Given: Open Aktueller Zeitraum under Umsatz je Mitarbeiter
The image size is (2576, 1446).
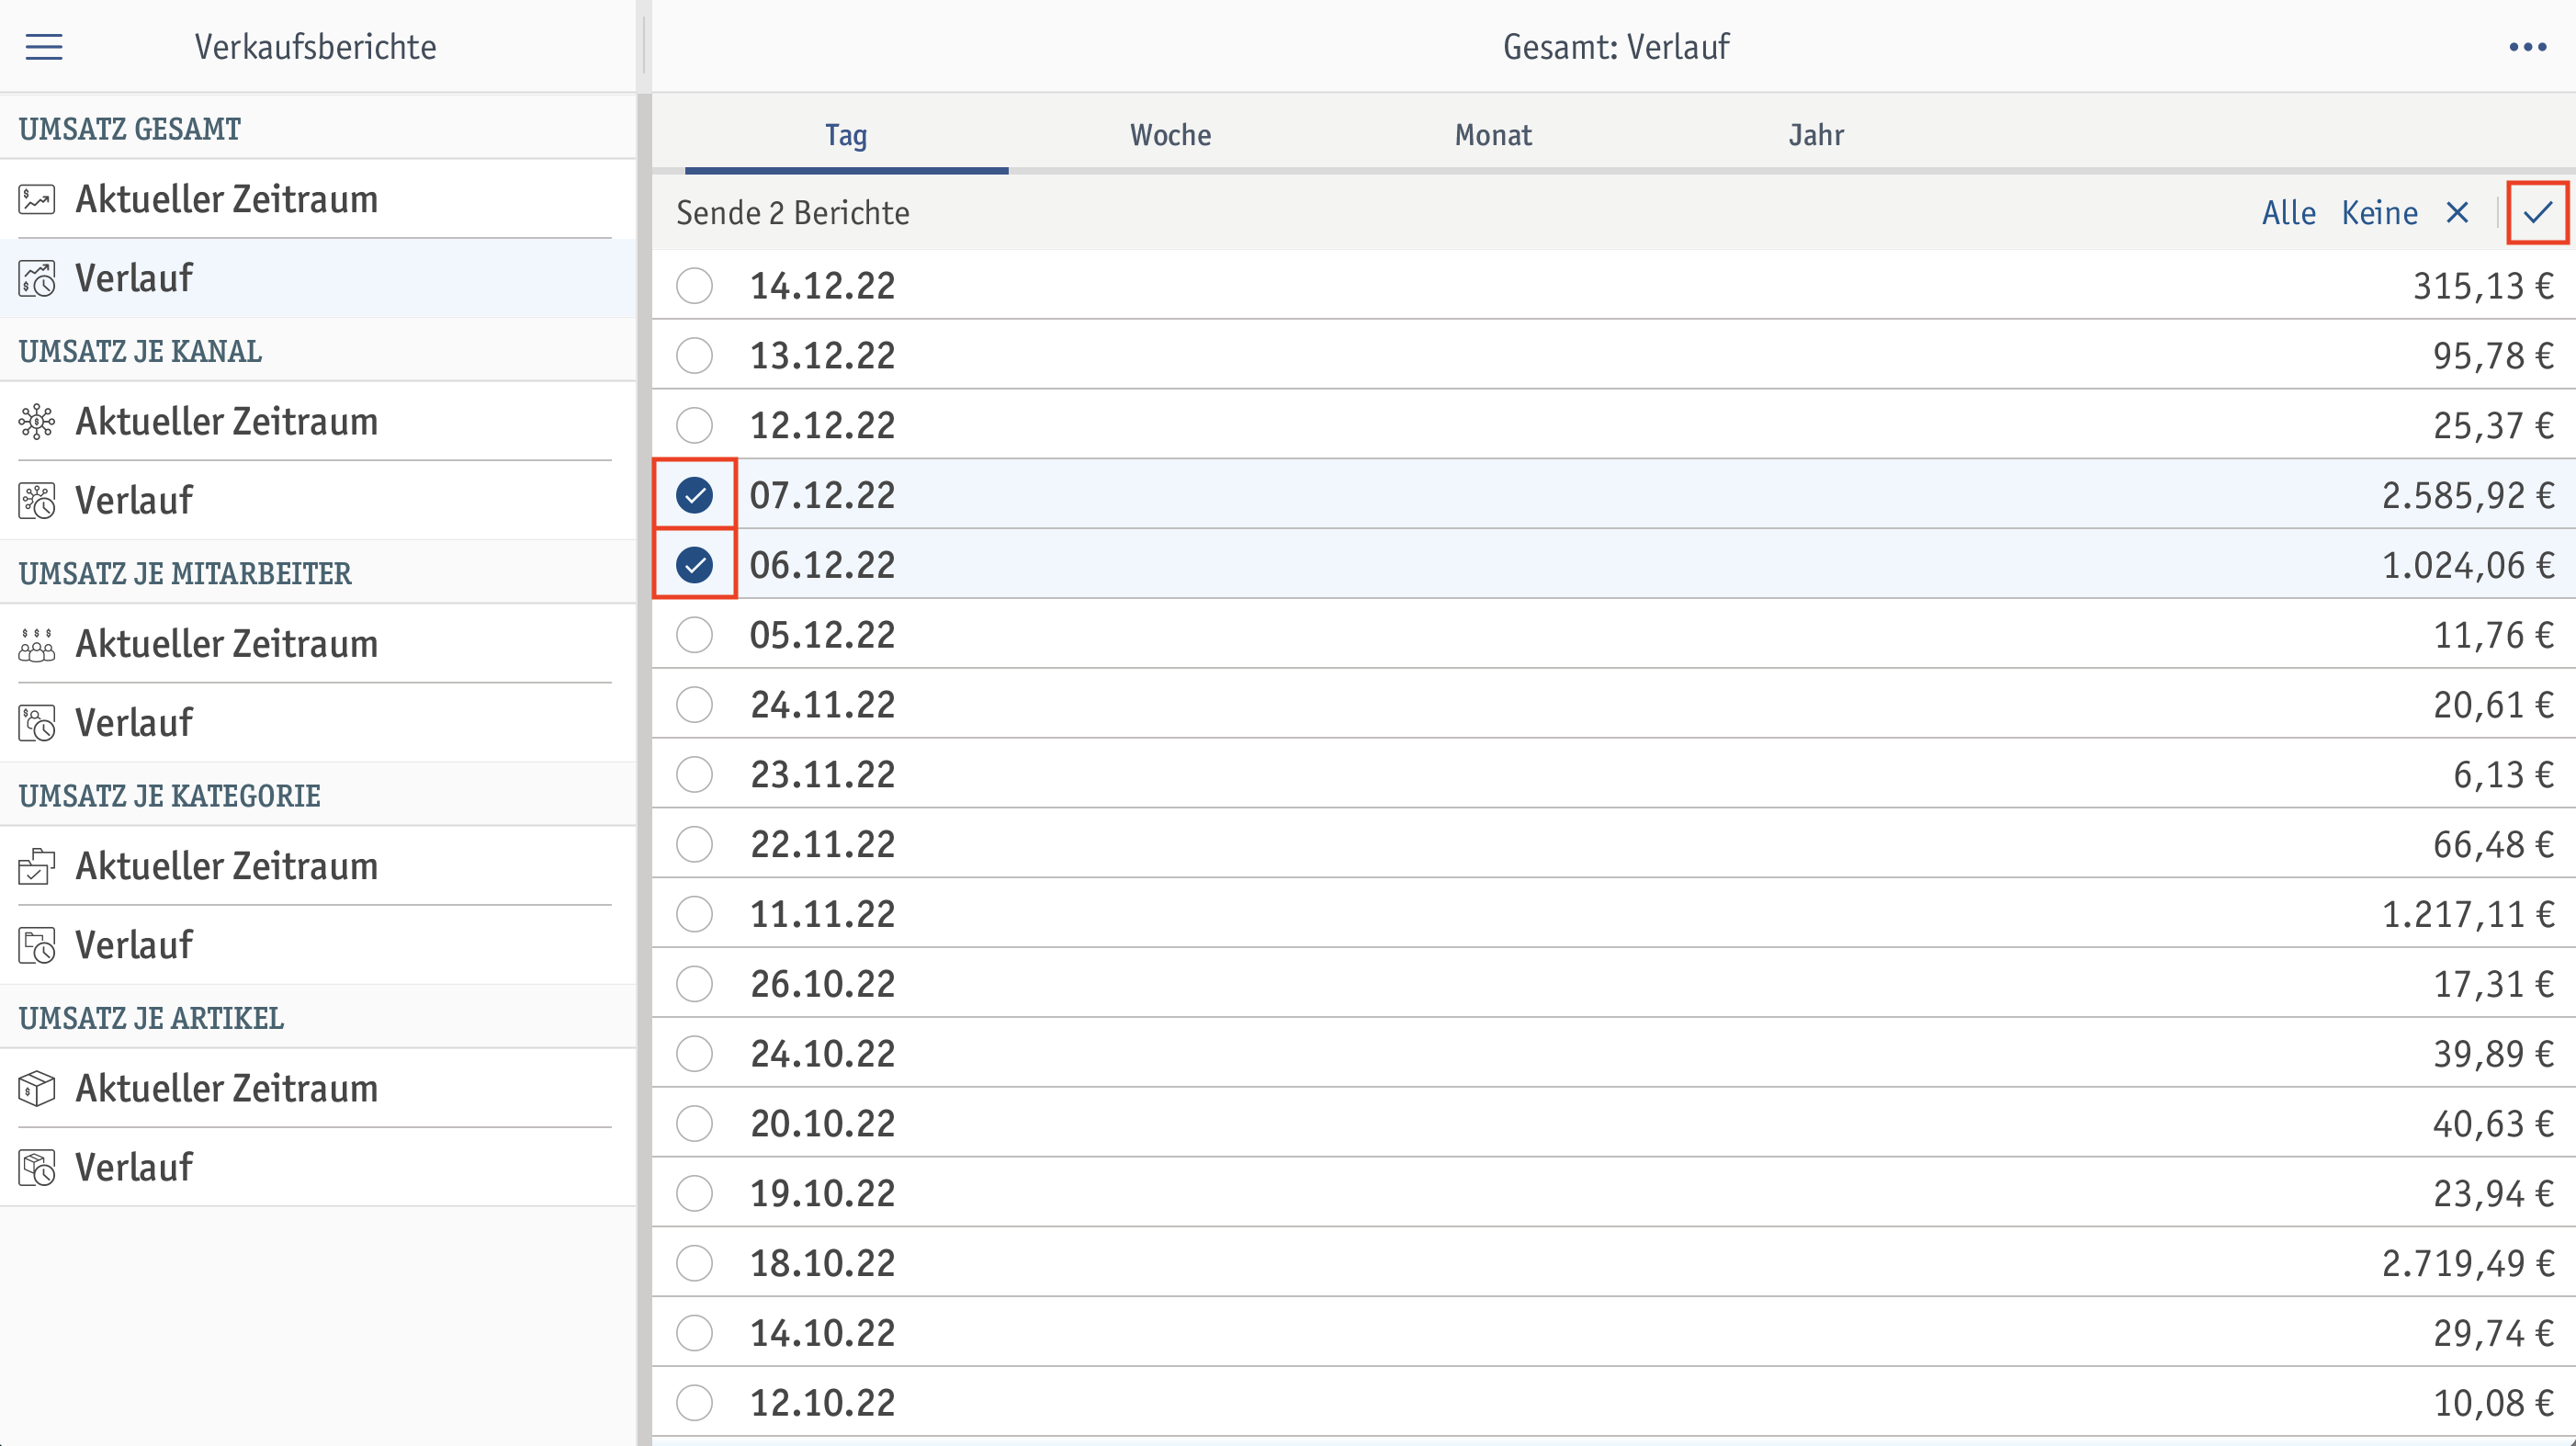Looking at the screenshot, I should tap(318, 644).
